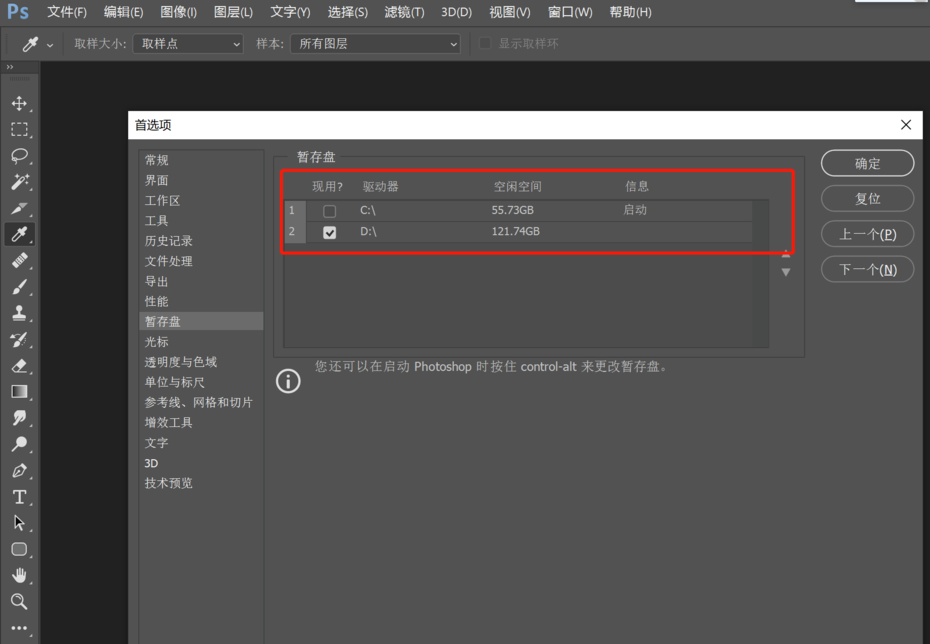Select 暂存盘 preferences category

point(201,321)
